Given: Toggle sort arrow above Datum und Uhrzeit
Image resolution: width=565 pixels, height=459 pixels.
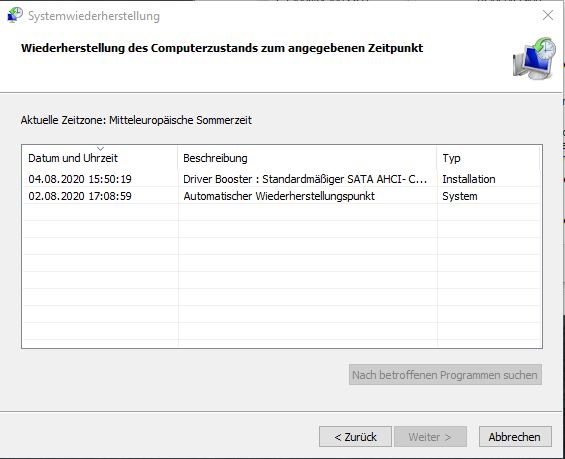Looking at the screenshot, I should [x=101, y=148].
